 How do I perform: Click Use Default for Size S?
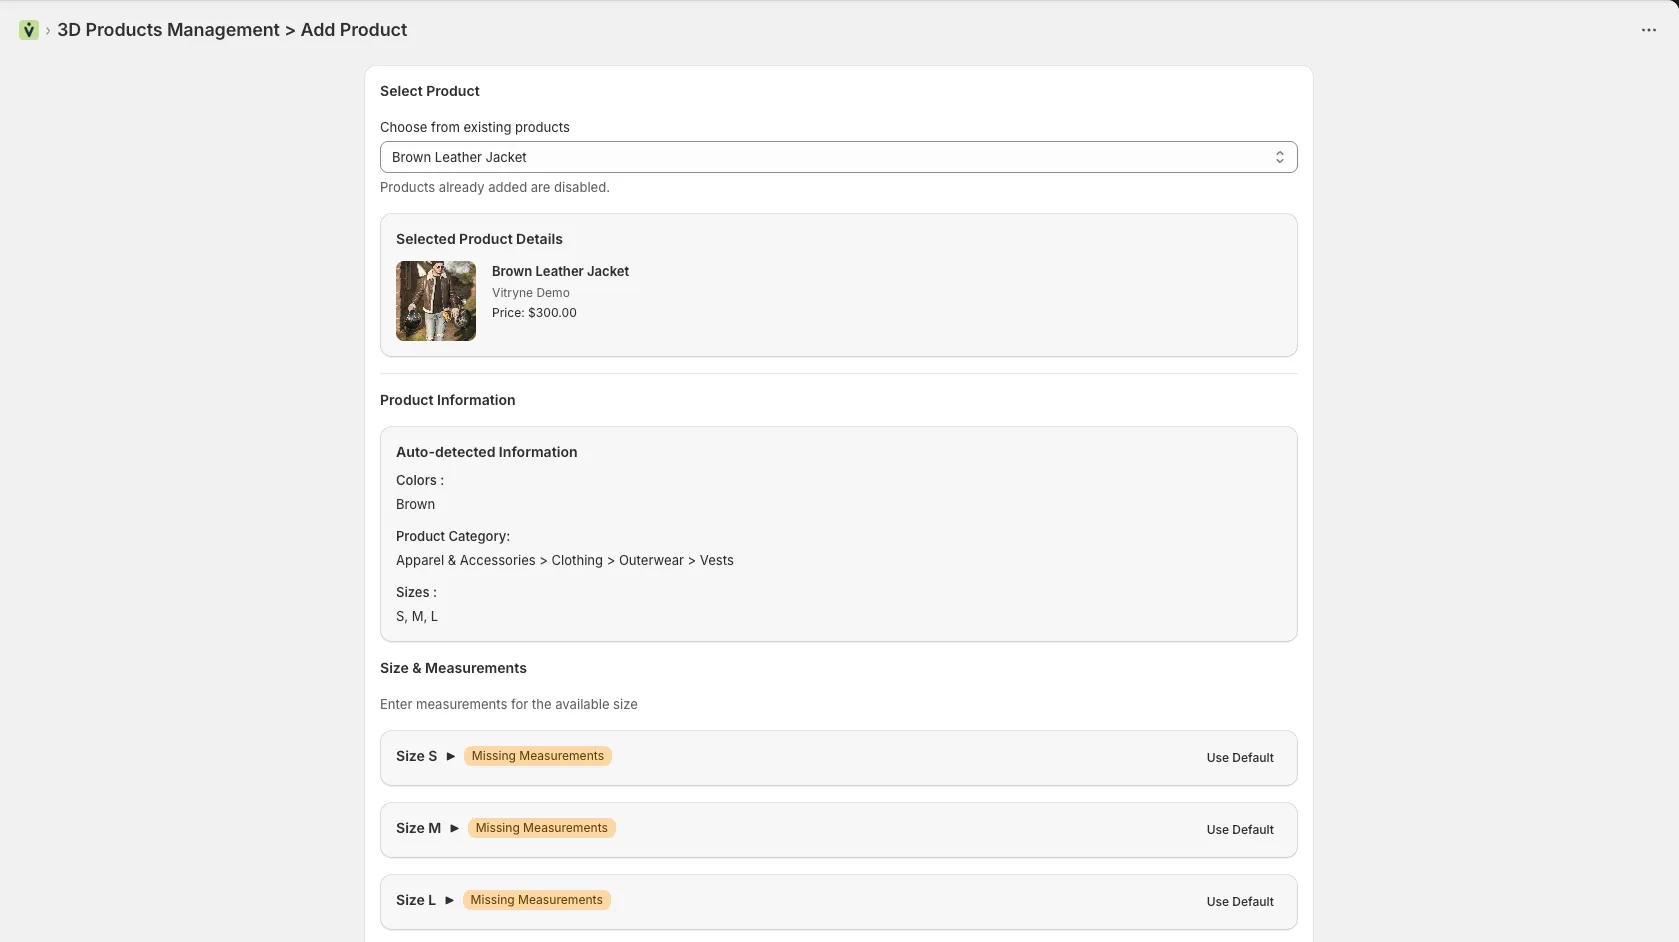[1238, 757]
